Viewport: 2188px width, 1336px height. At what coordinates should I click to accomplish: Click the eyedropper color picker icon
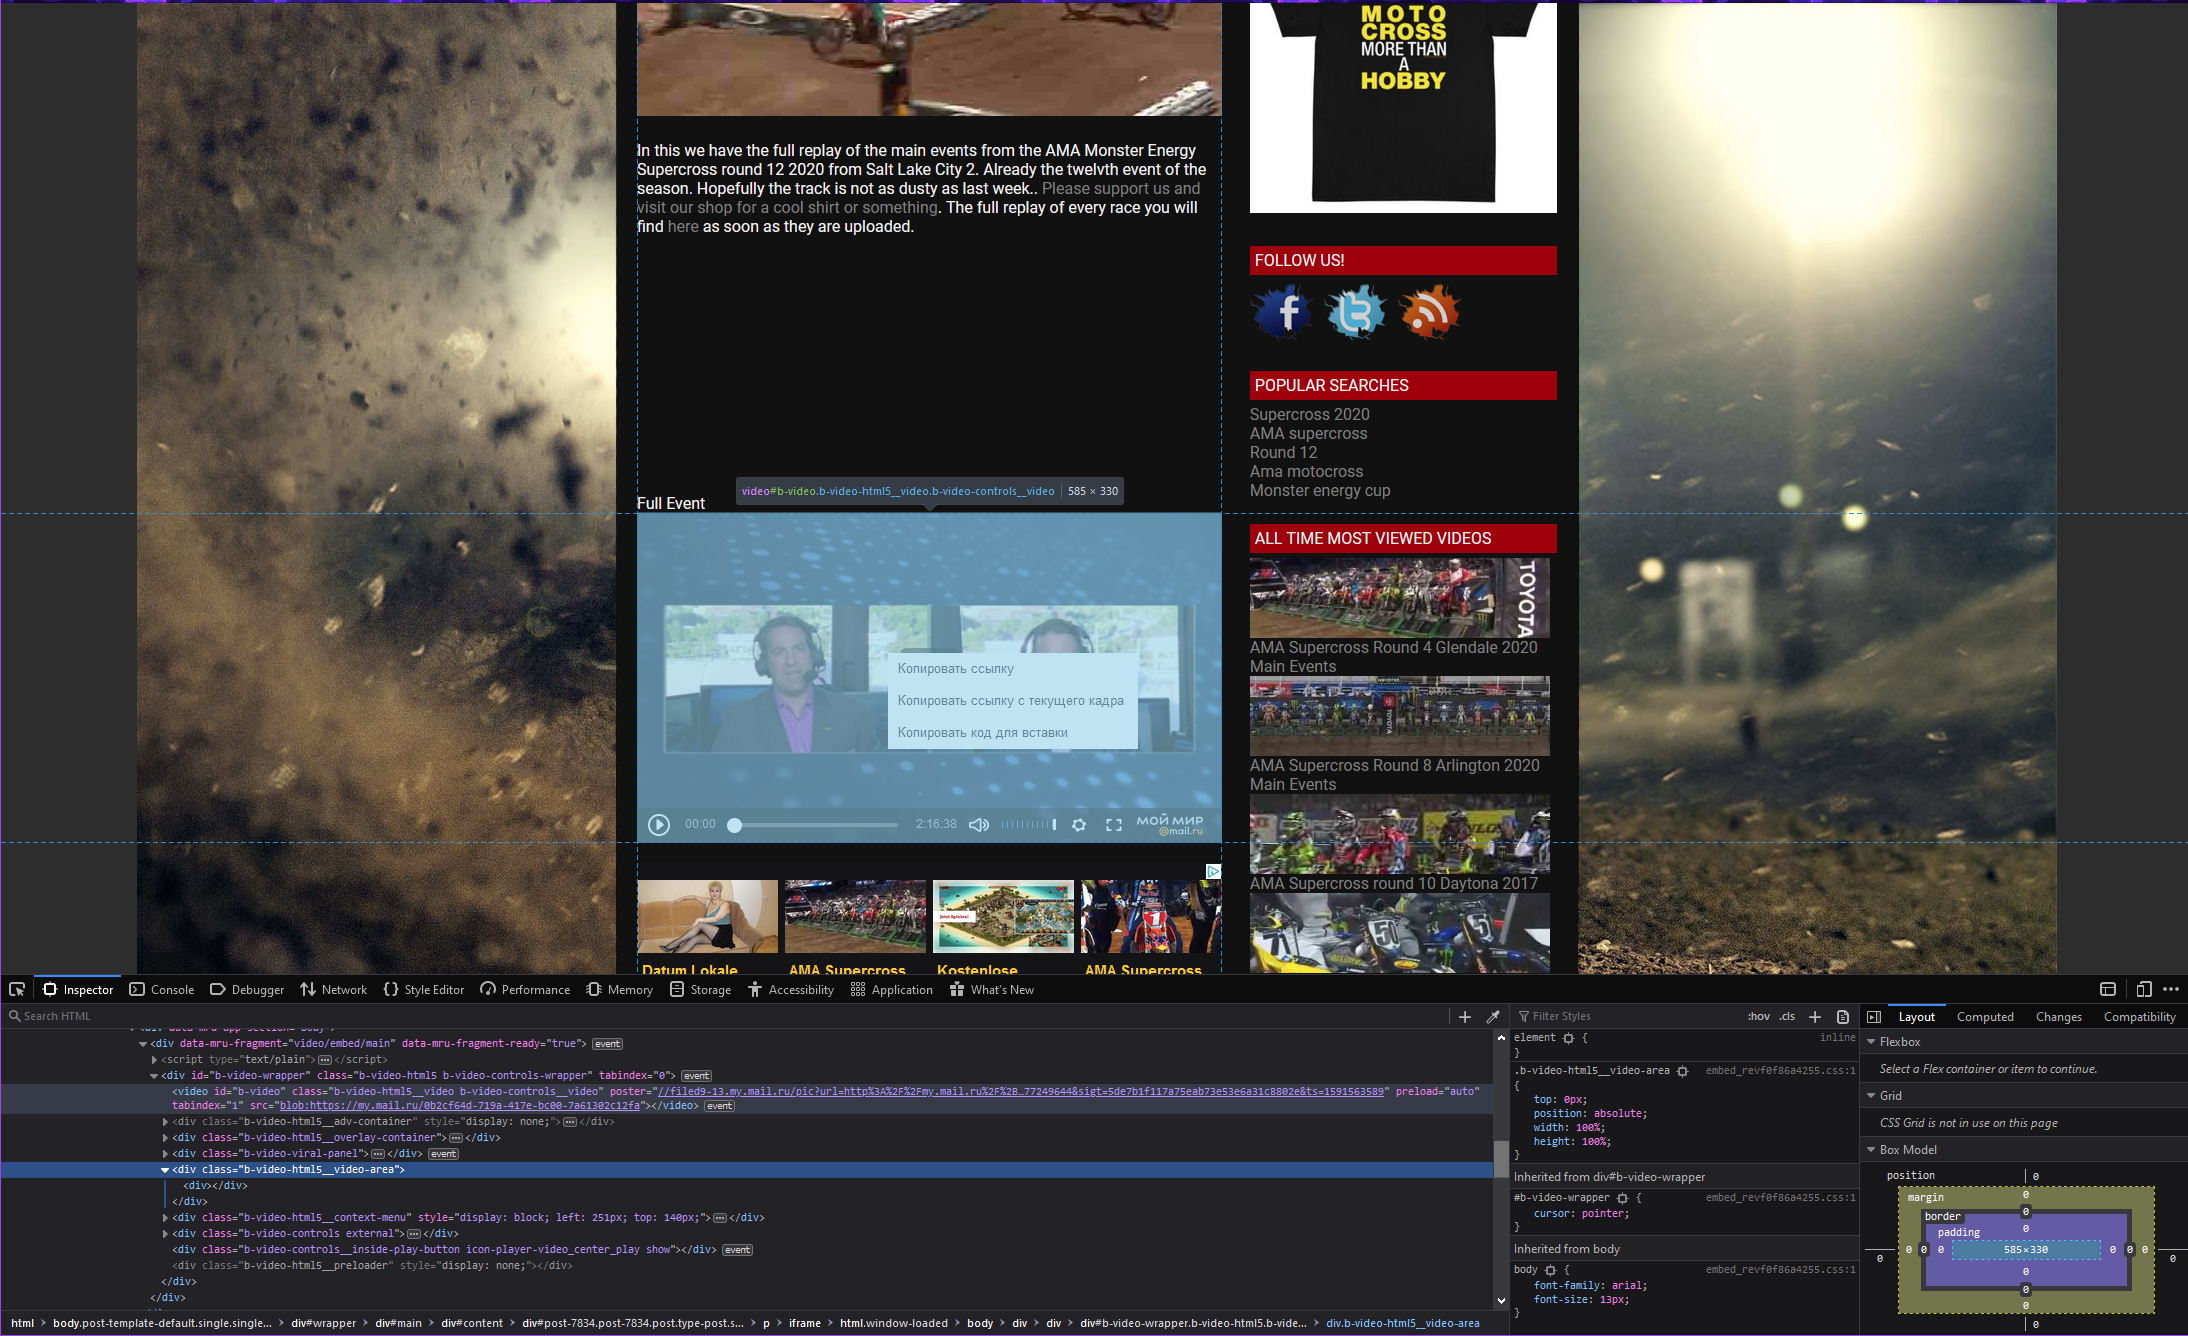coord(1493,1016)
